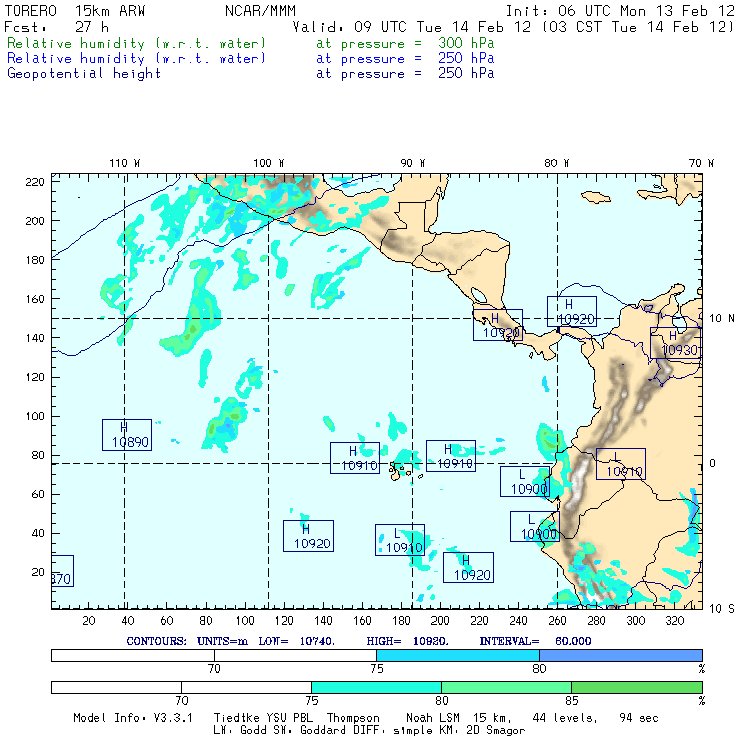Select the green '300 hPa' pressure value
Image resolution: width=740 pixels, height=740 pixels.
click(466, 43)
